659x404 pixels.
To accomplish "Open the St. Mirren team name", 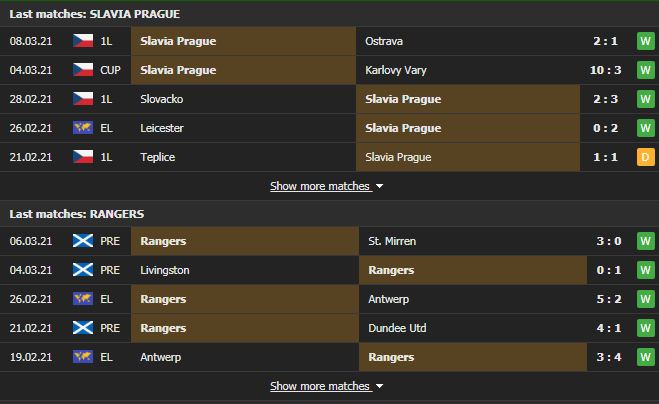I will [392, 241].
